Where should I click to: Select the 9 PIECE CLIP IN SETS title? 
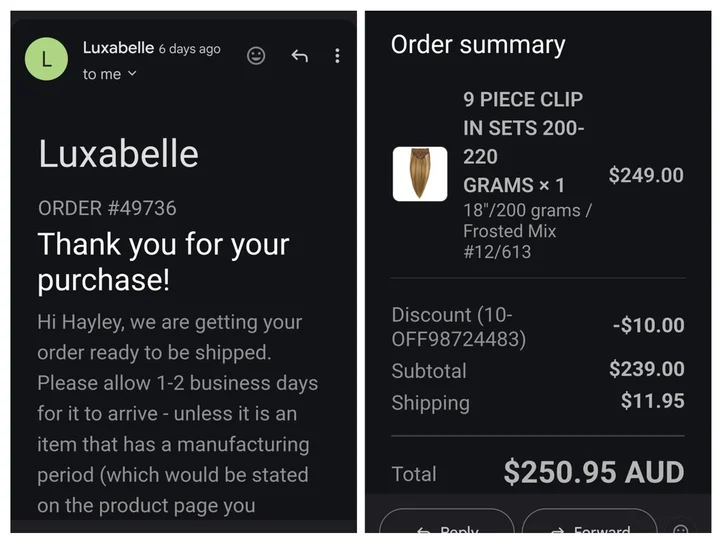[523, 142]
